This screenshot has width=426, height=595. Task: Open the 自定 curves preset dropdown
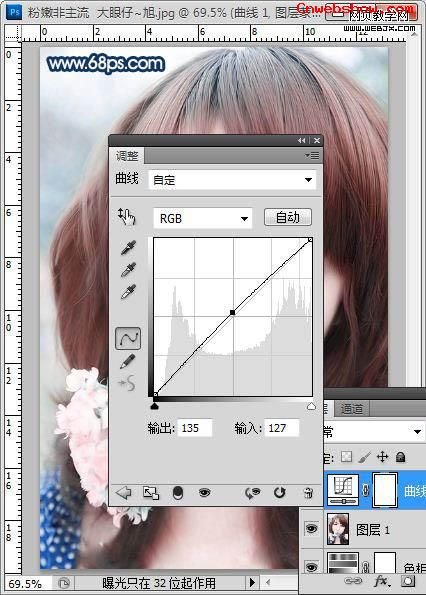click(232, 180)
